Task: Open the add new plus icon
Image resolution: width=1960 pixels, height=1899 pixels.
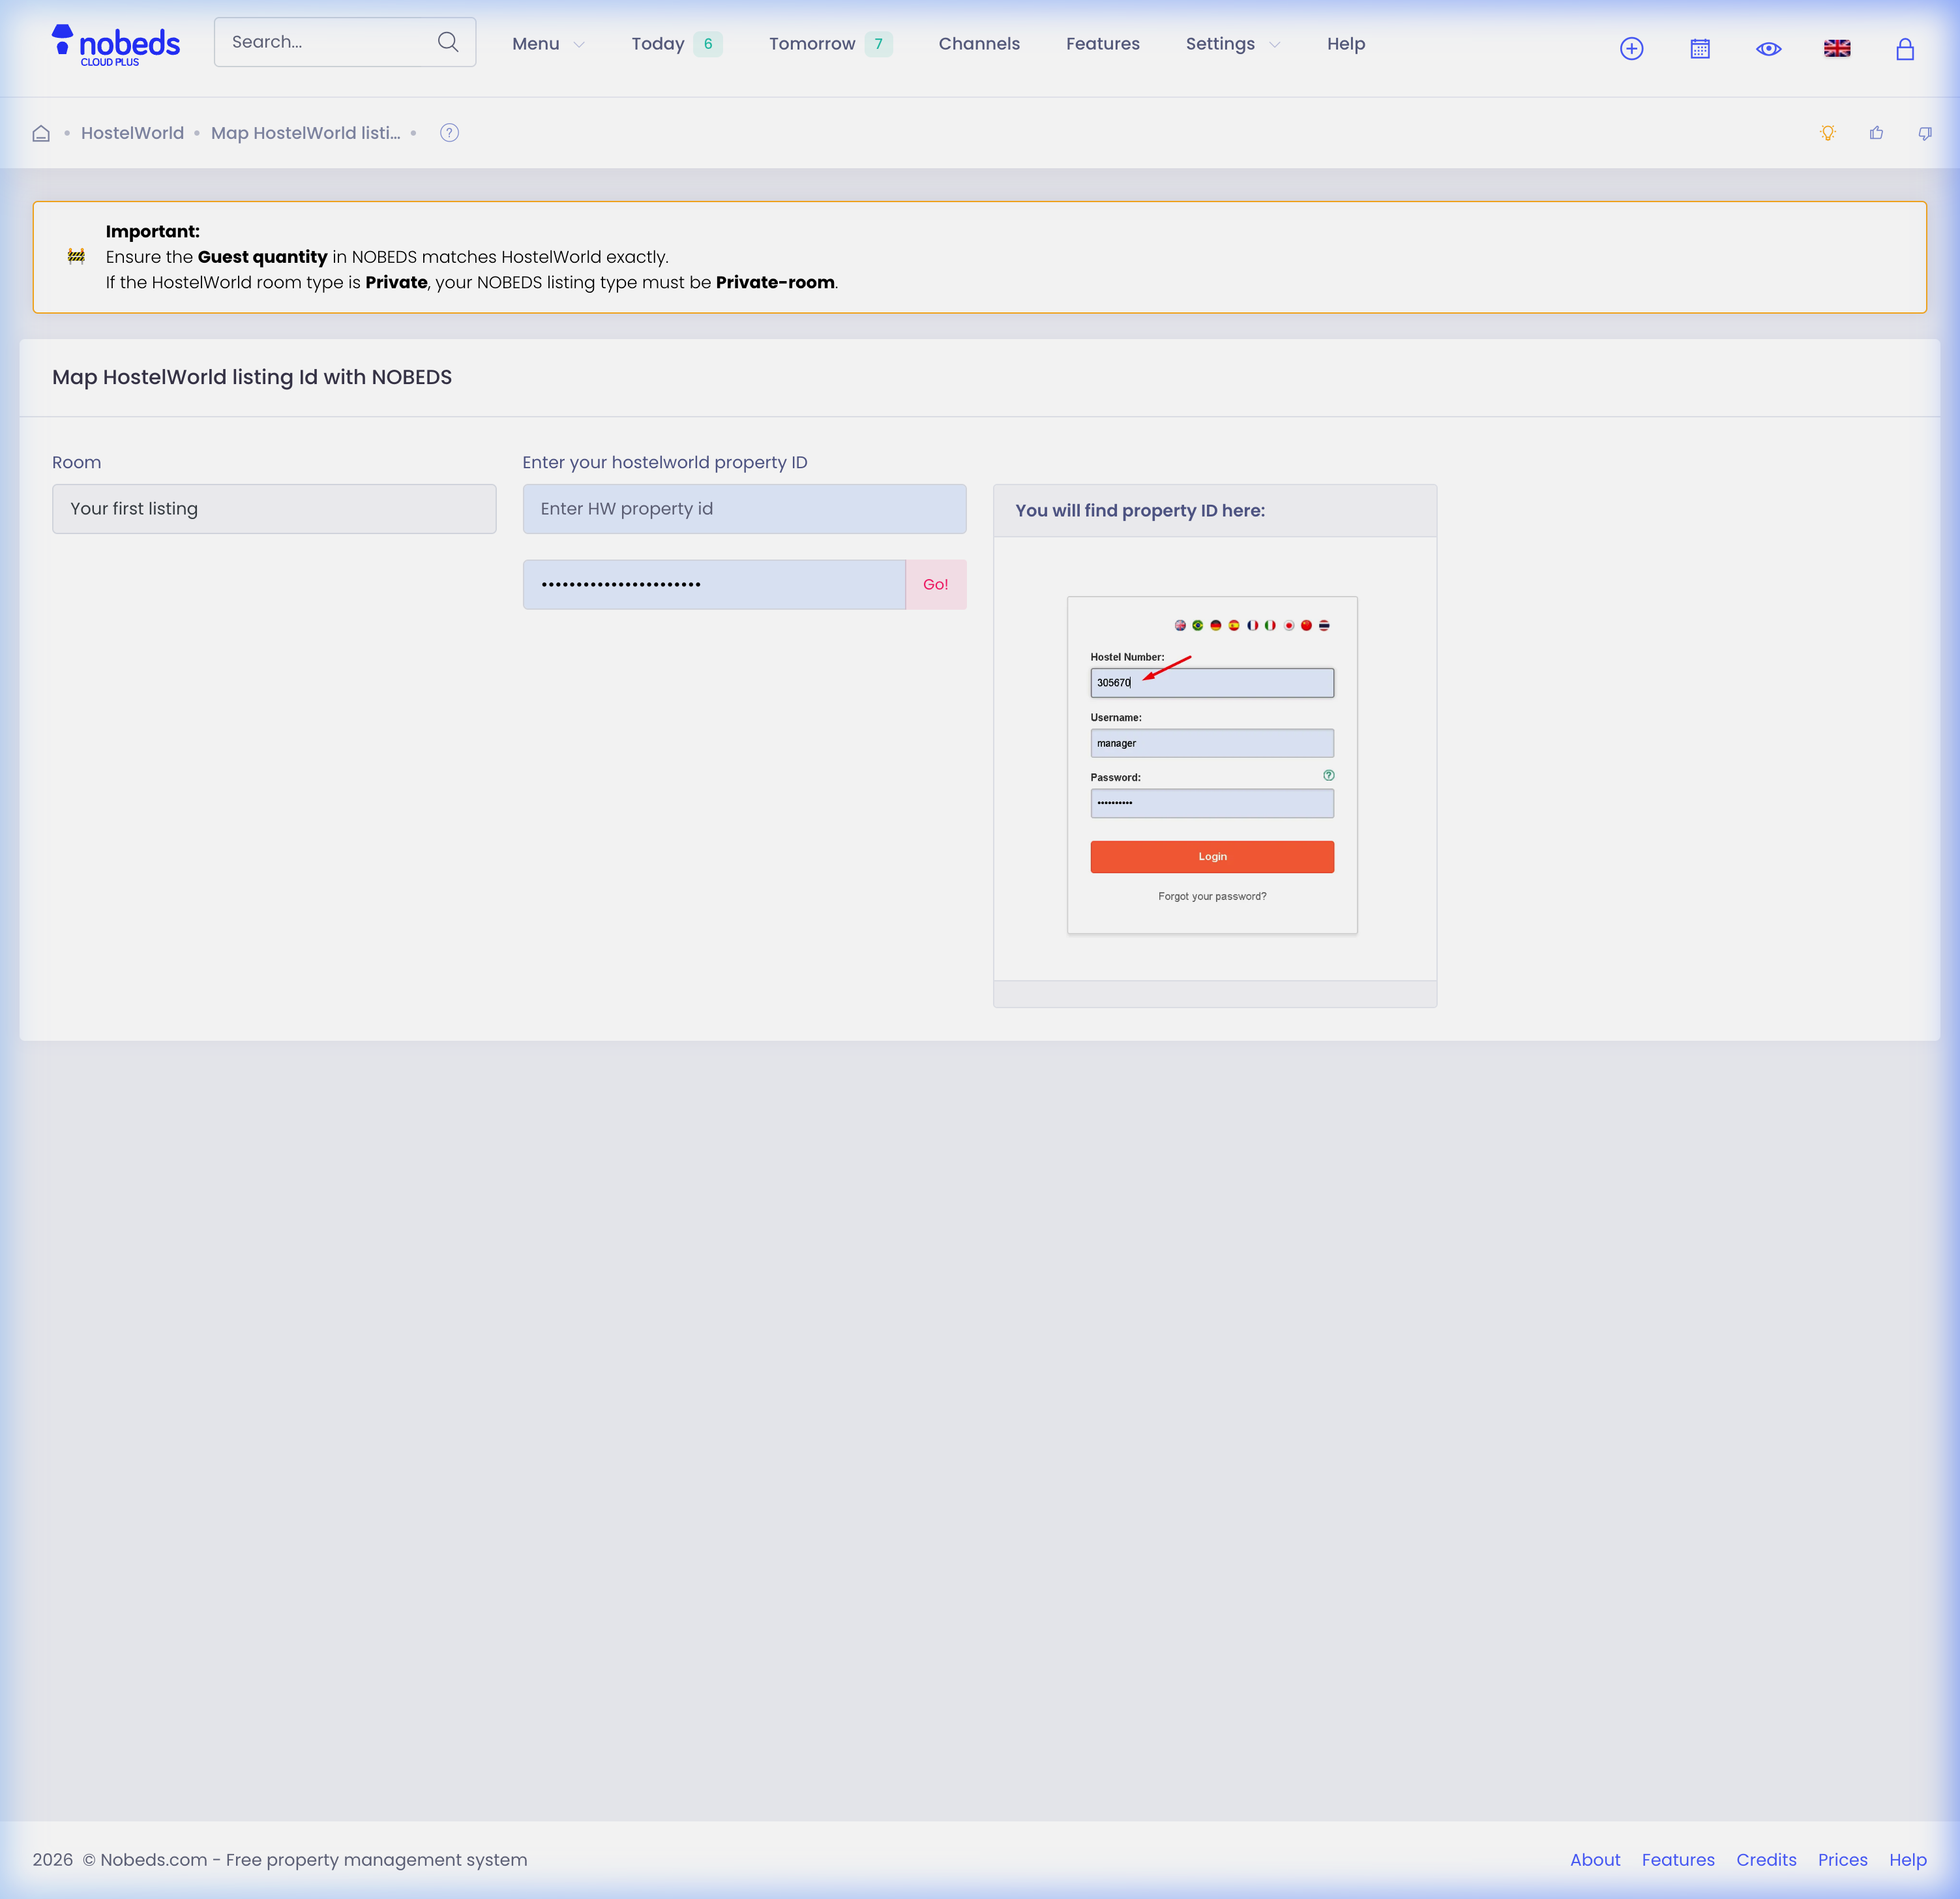Action: 1631,48
